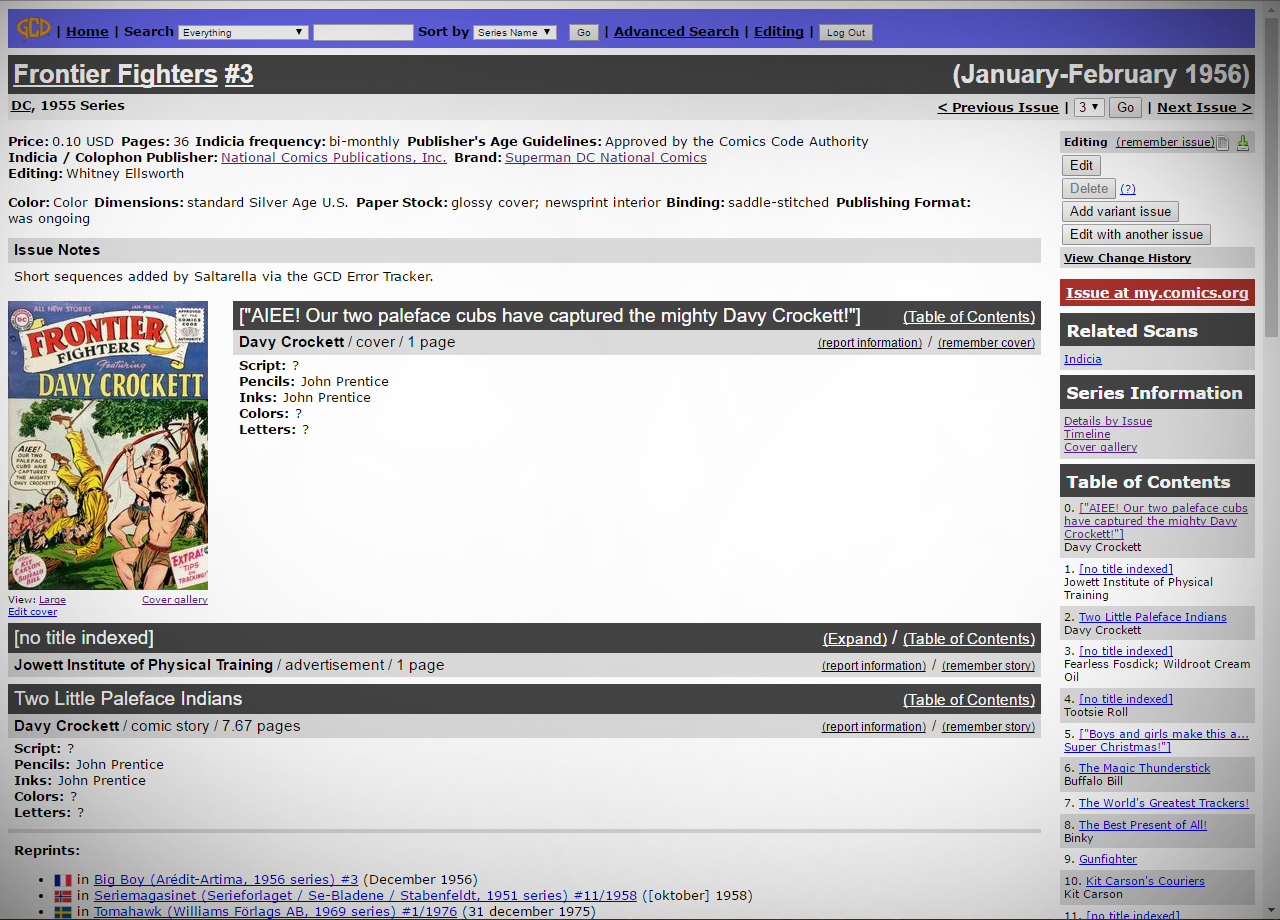
Task: Open View Change History
Action: point(1127,258)
